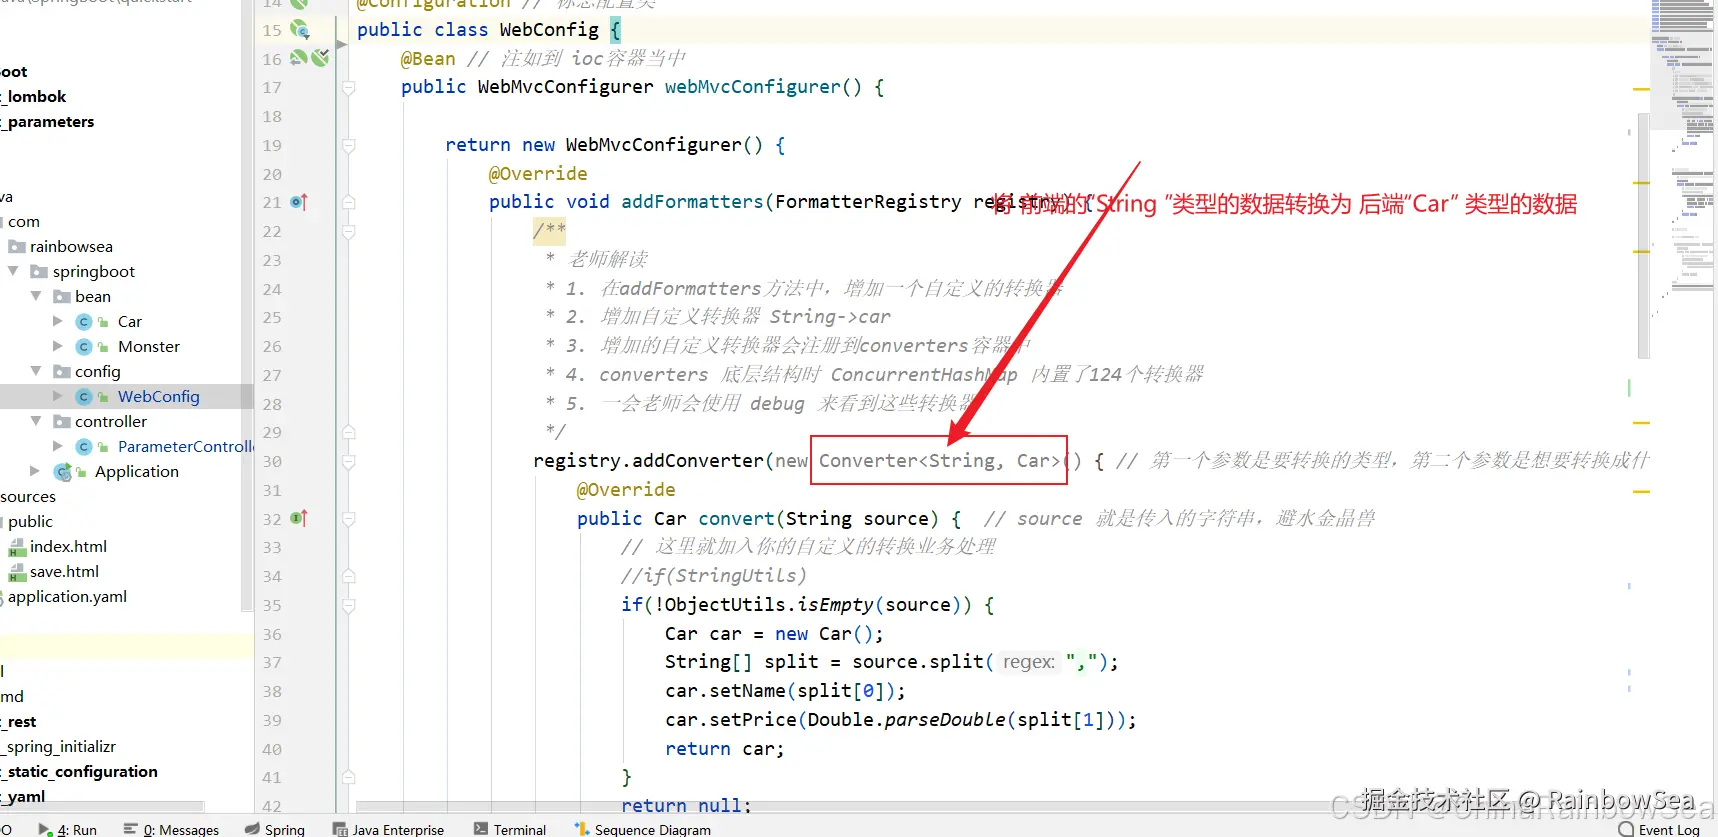Click the bean navigation gutter icon on line 16
This screenshot has width=1718, height=837.
point(298,58)
